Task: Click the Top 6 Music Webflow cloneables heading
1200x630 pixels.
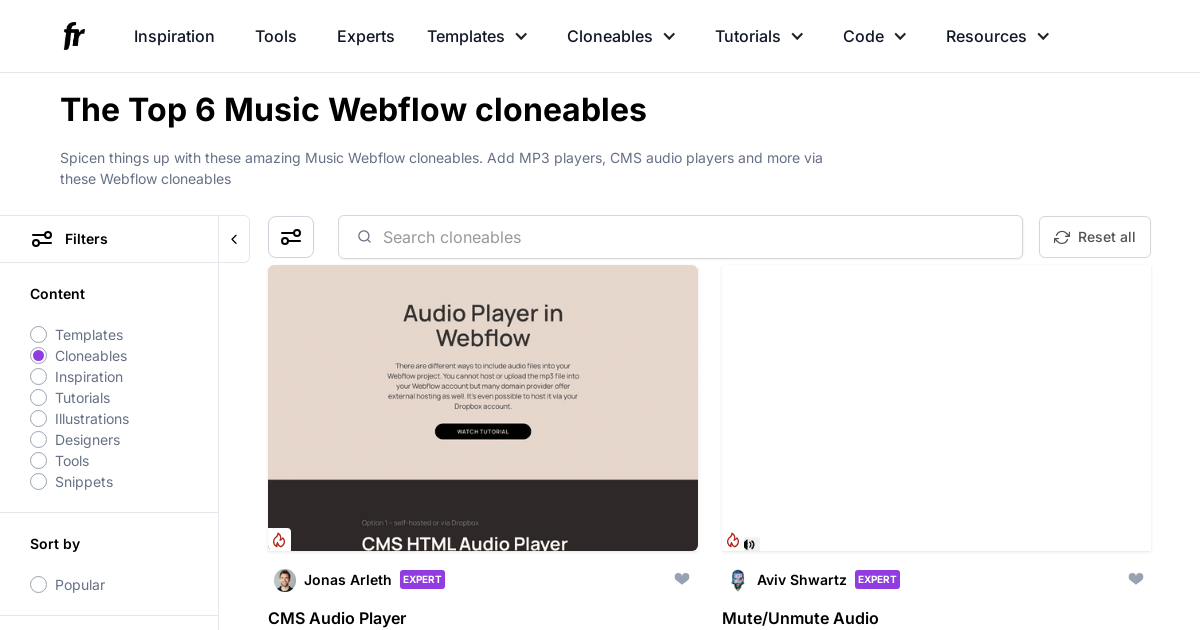Action: tap(353, 109)
